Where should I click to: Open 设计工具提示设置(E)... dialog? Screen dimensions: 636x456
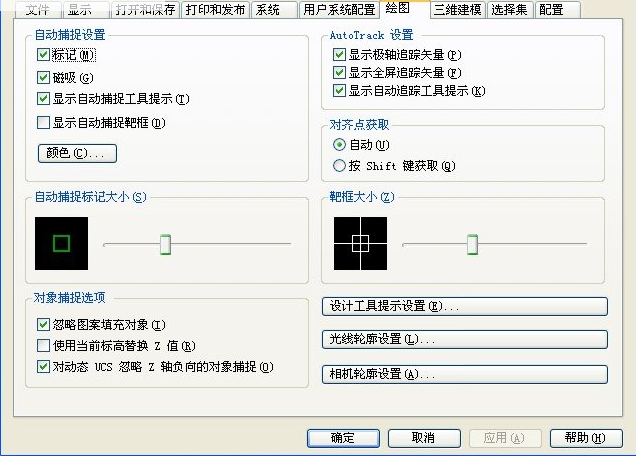click(464, 306)
